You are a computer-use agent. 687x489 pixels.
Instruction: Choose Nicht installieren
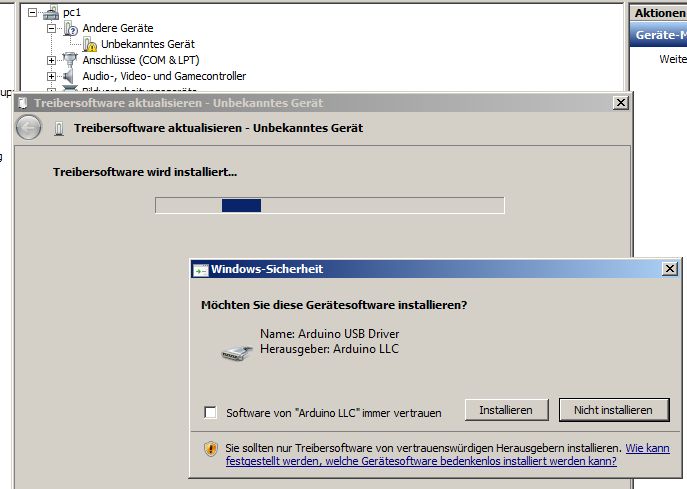pos(612,410)
